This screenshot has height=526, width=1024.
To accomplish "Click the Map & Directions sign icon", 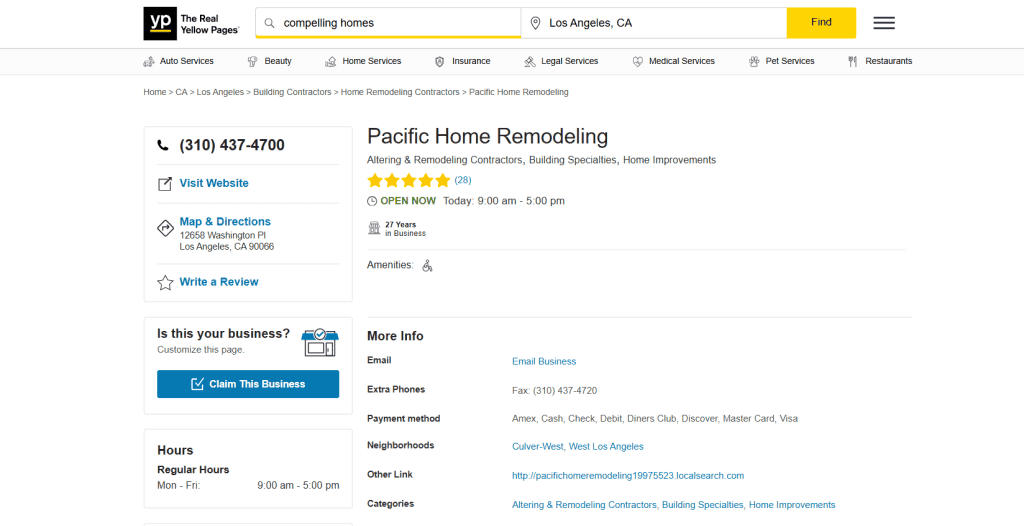I will click(x=165, y=228).
